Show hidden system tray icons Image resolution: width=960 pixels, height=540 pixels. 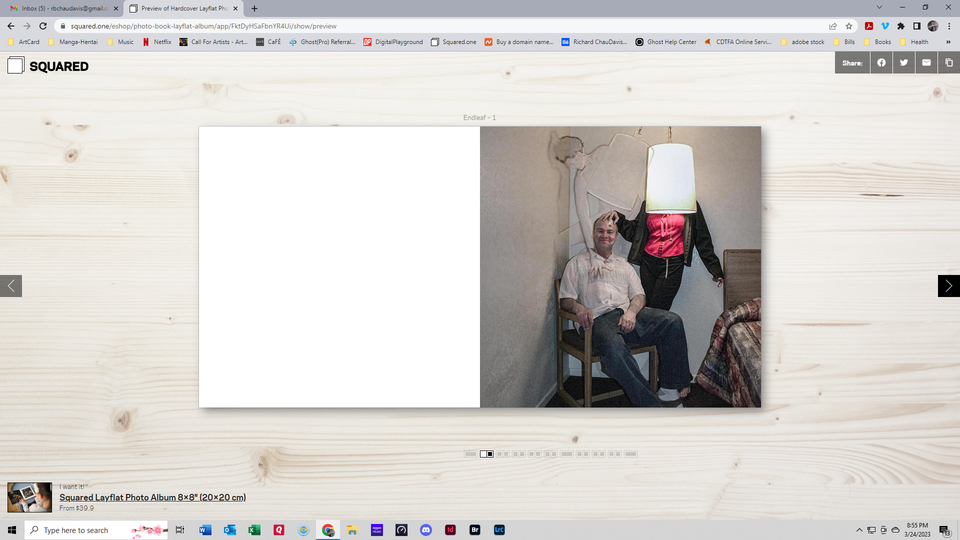(859, 530)
